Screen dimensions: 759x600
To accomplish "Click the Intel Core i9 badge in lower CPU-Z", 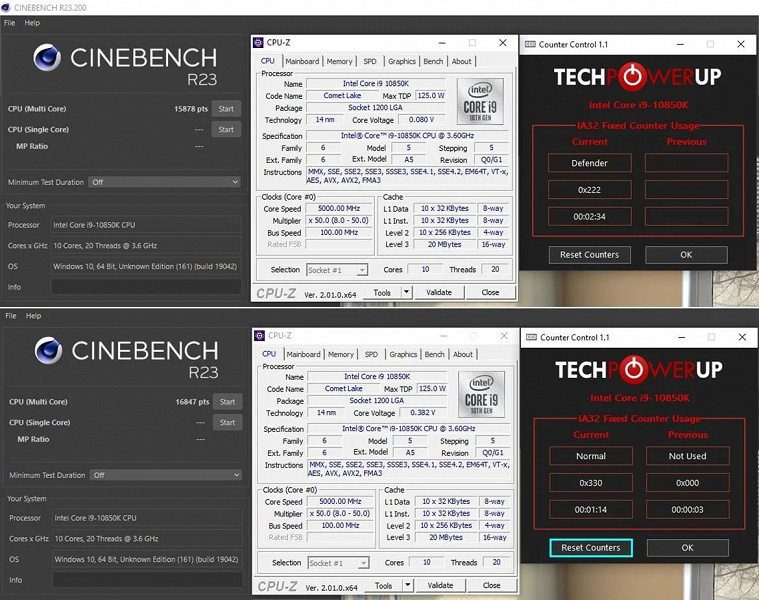I will [x=481, y=394].
